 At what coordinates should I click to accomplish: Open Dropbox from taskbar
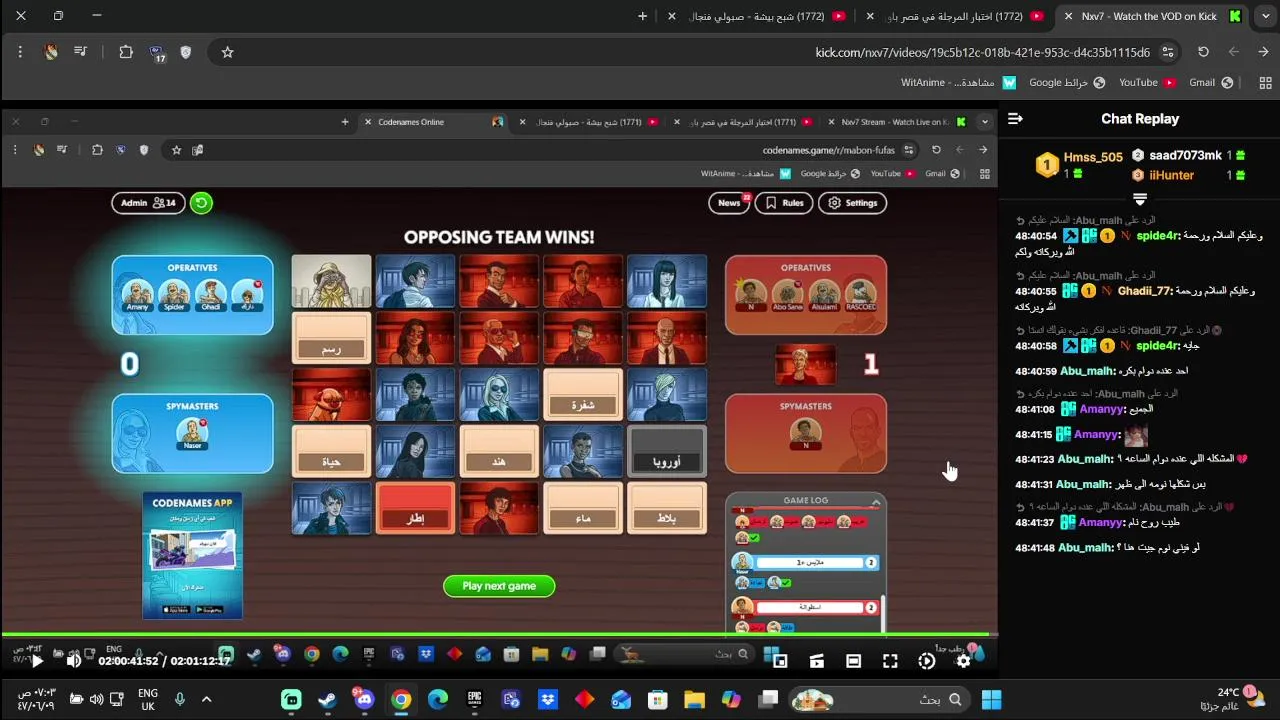pos(548,699)
